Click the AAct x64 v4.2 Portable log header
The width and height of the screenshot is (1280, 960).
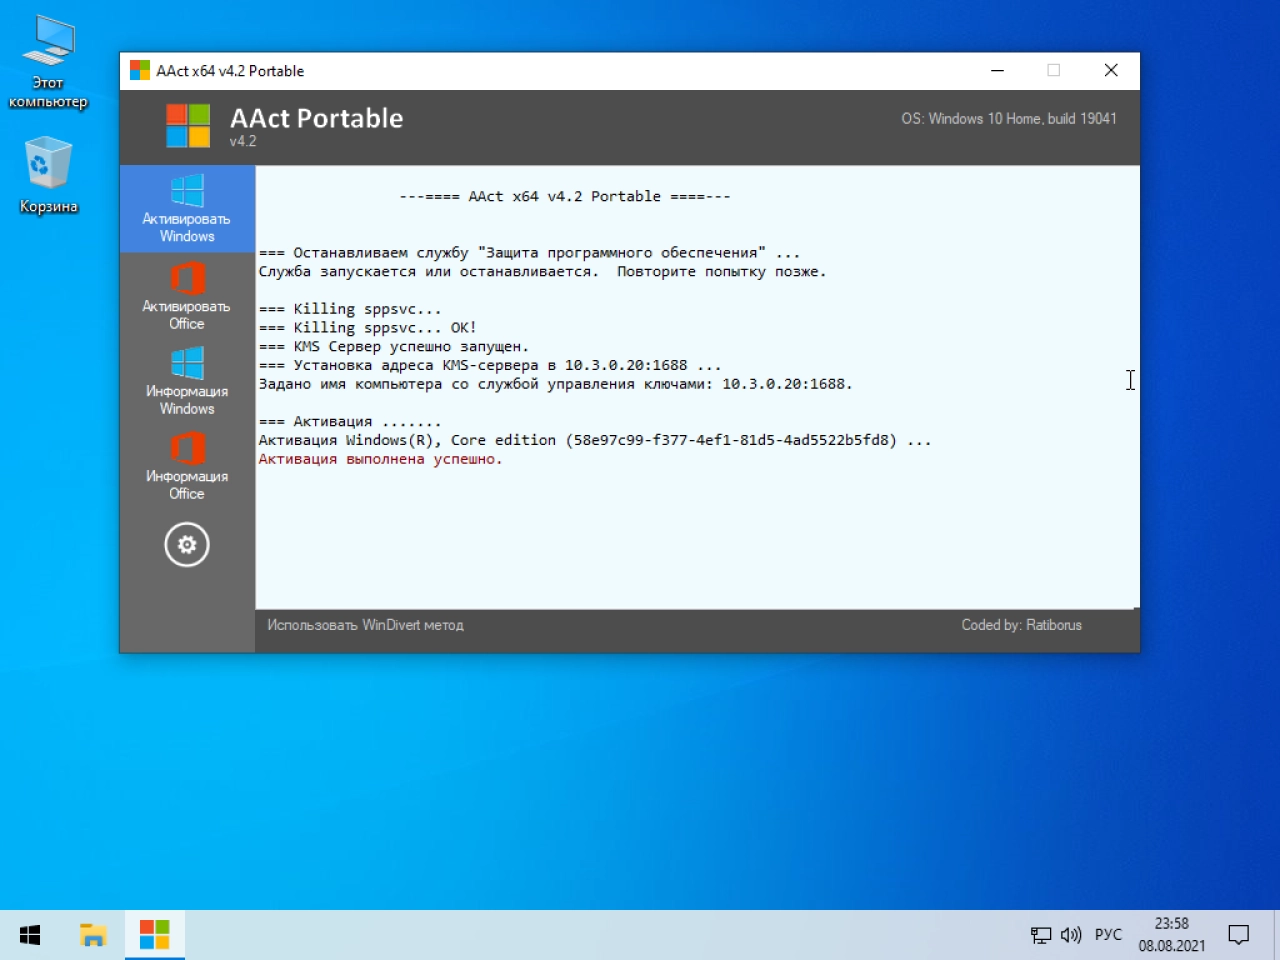tap(565, 196)
